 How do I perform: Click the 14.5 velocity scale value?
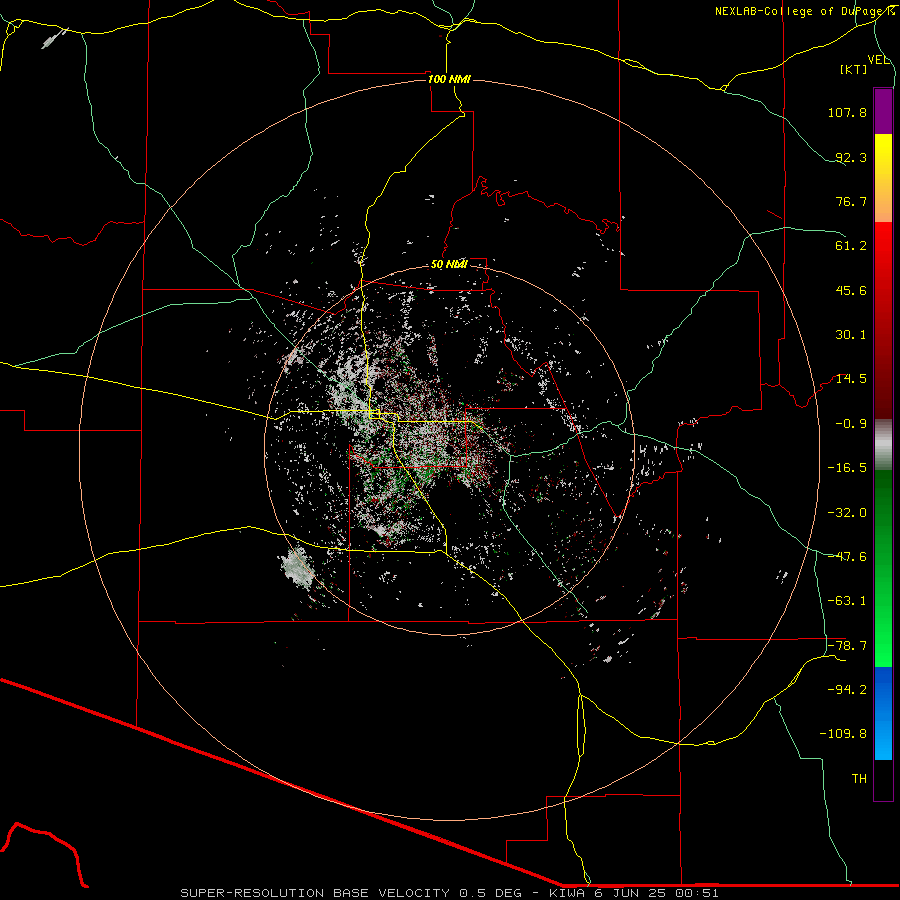tap(851, 379)
